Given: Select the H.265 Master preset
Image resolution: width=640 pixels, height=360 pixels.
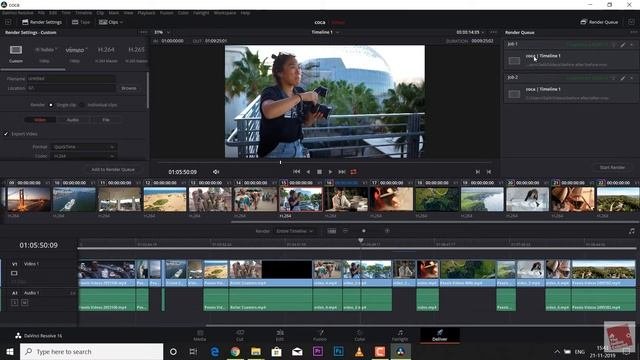Looking at the screenshot, I should 136,53.
